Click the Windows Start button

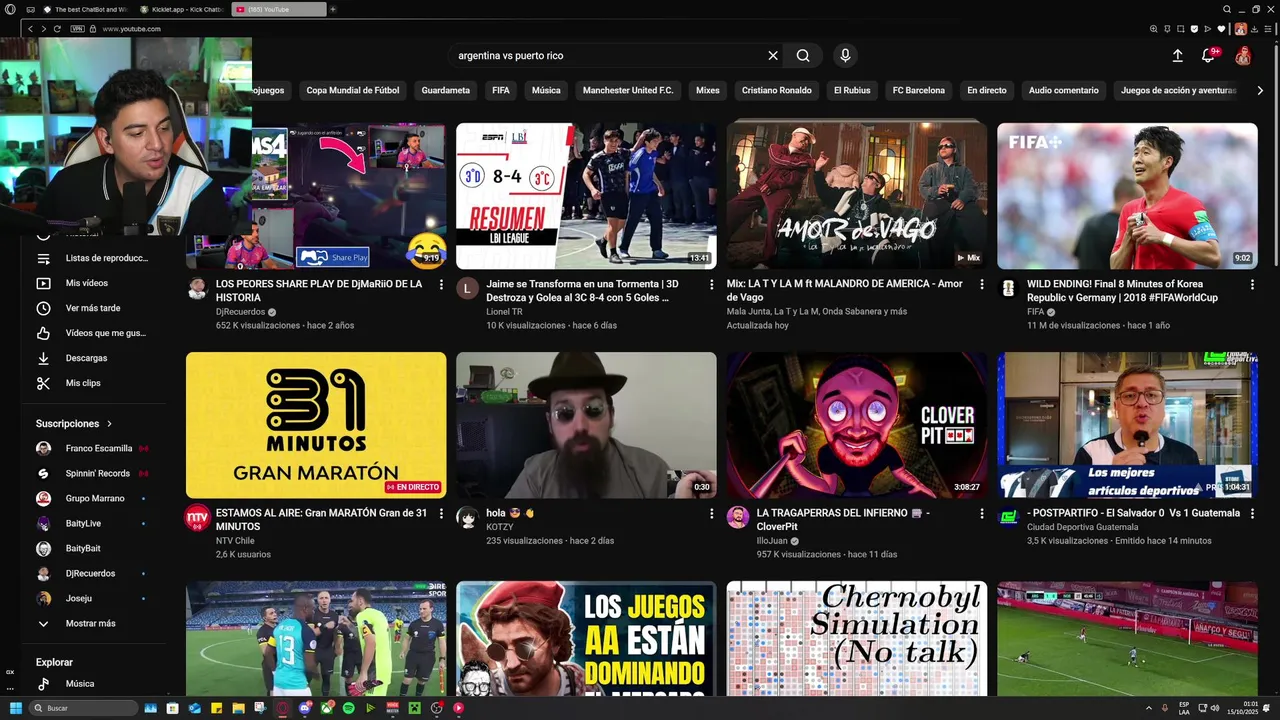15,708
